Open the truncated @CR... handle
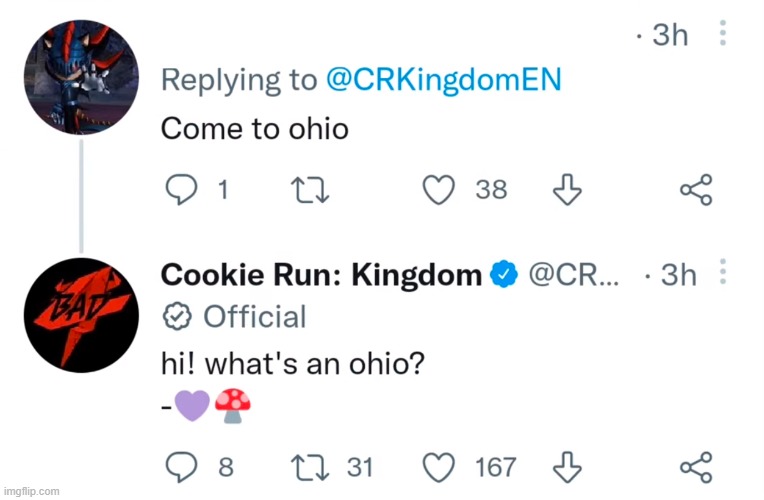 (x=573, y=275)
